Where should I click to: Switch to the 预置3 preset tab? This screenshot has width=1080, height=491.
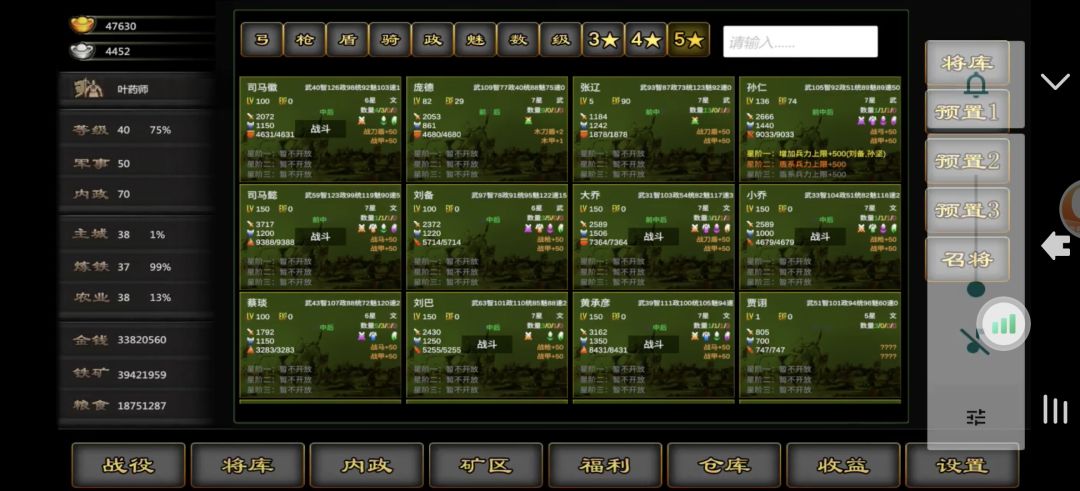(x=967, y=210)
